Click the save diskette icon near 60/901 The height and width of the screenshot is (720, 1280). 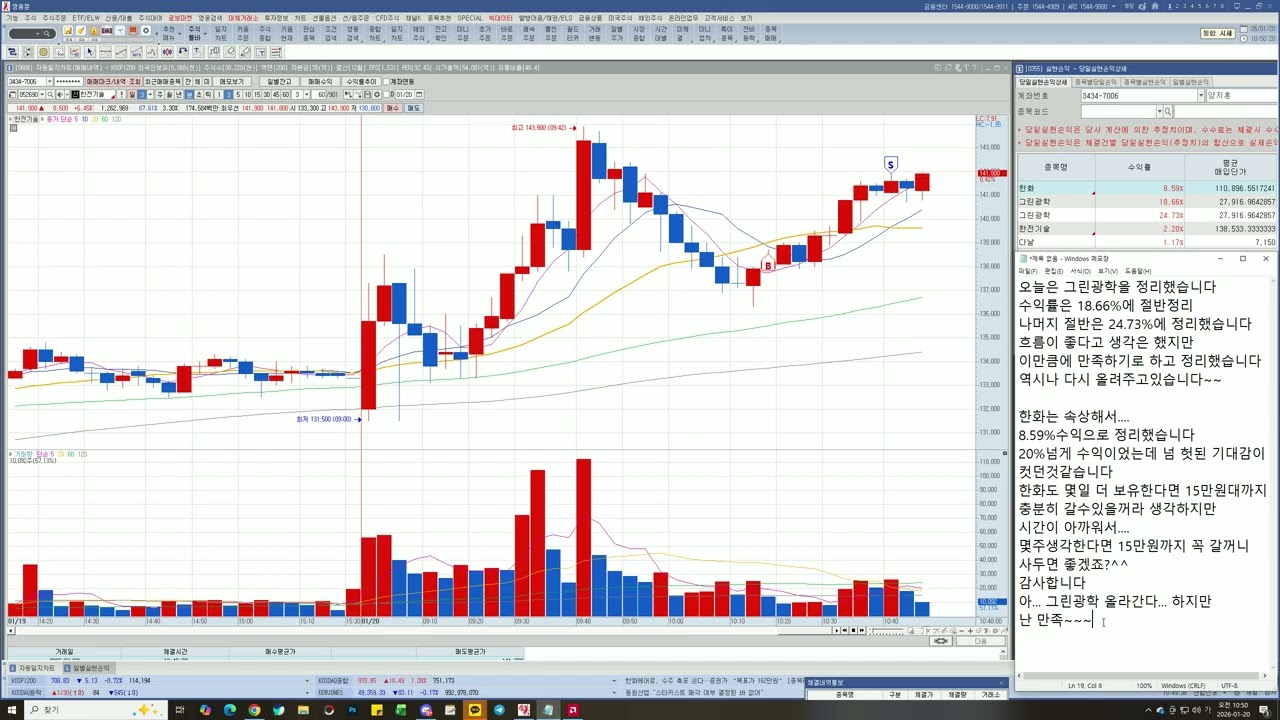point(367,94)
